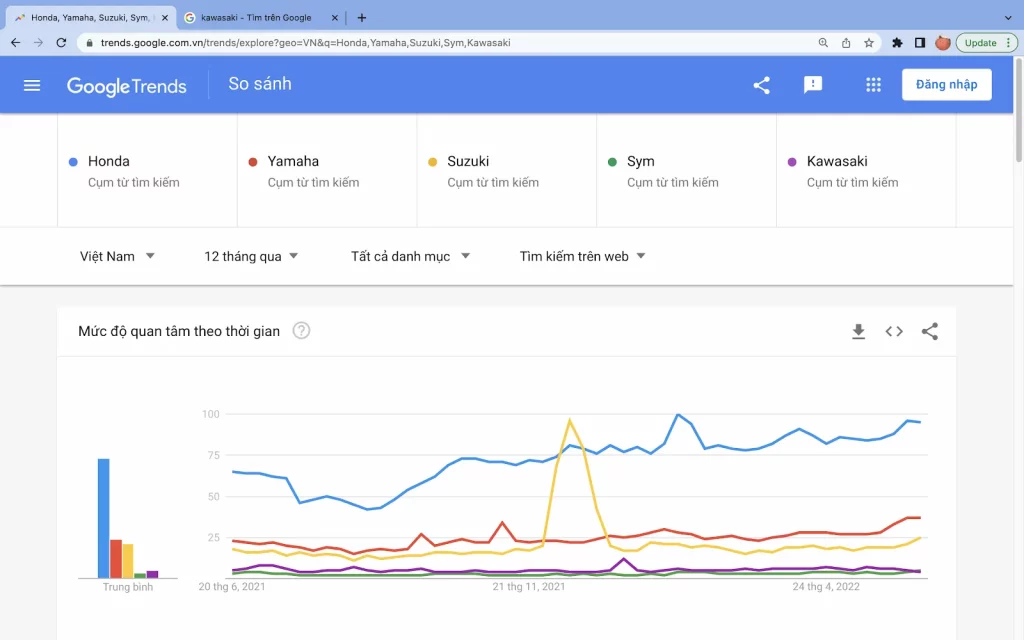Select the Kawasaki search term card
The width and height of the screenshot is (1024, 640).
pos(866,170)
